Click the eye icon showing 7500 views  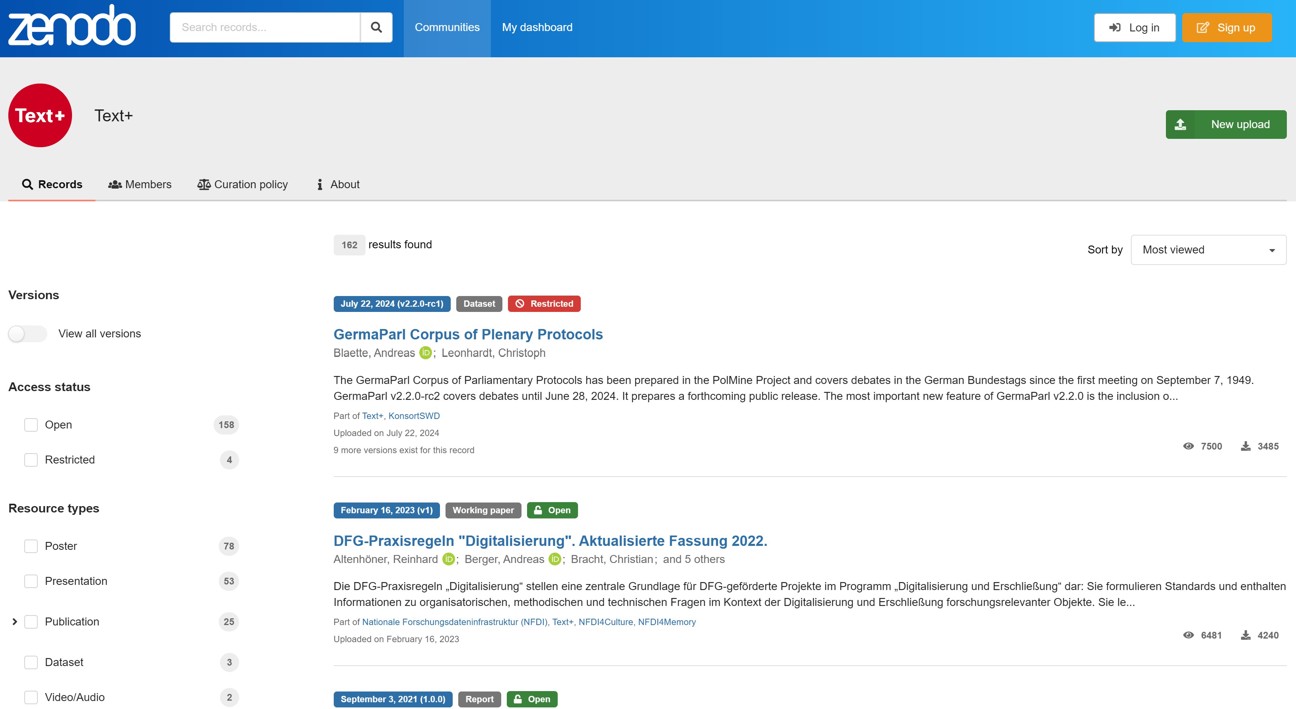[1188, 446]
